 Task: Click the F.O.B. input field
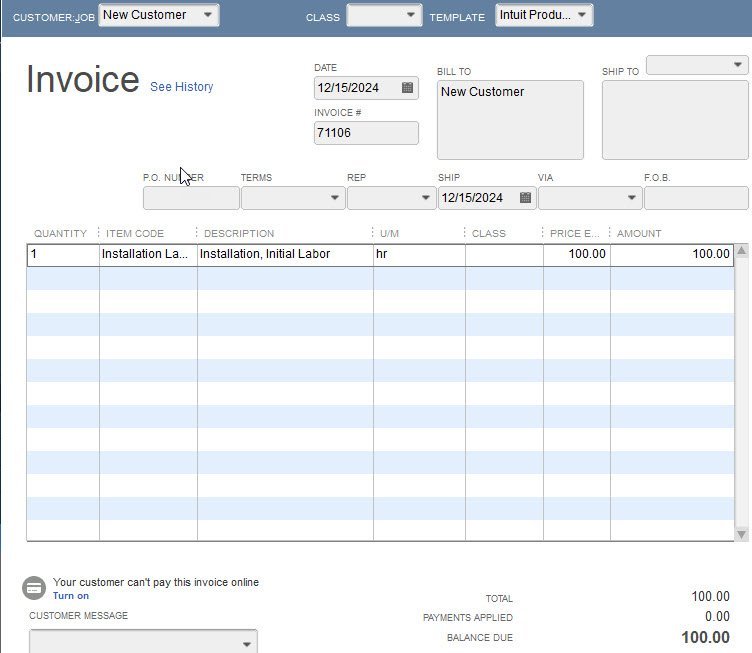[695, 198]
